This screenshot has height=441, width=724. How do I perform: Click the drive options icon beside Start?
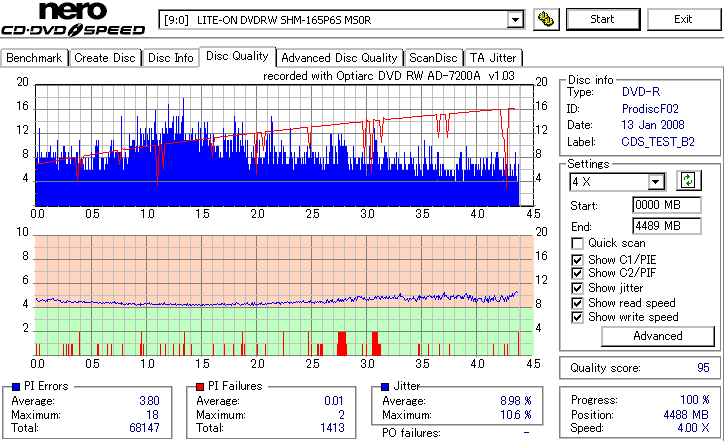tap(546, 19)
